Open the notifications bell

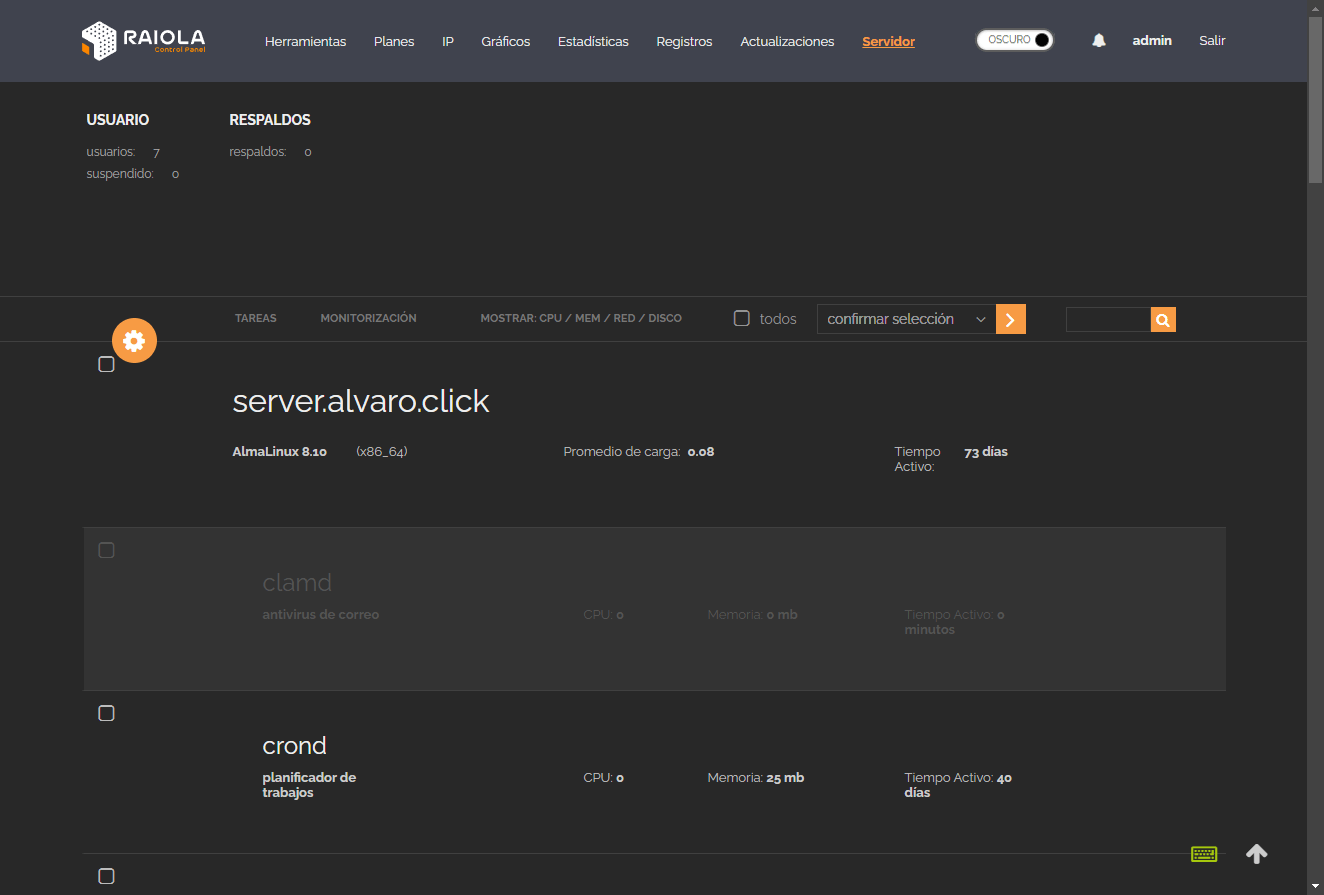tap(1099, 41)
